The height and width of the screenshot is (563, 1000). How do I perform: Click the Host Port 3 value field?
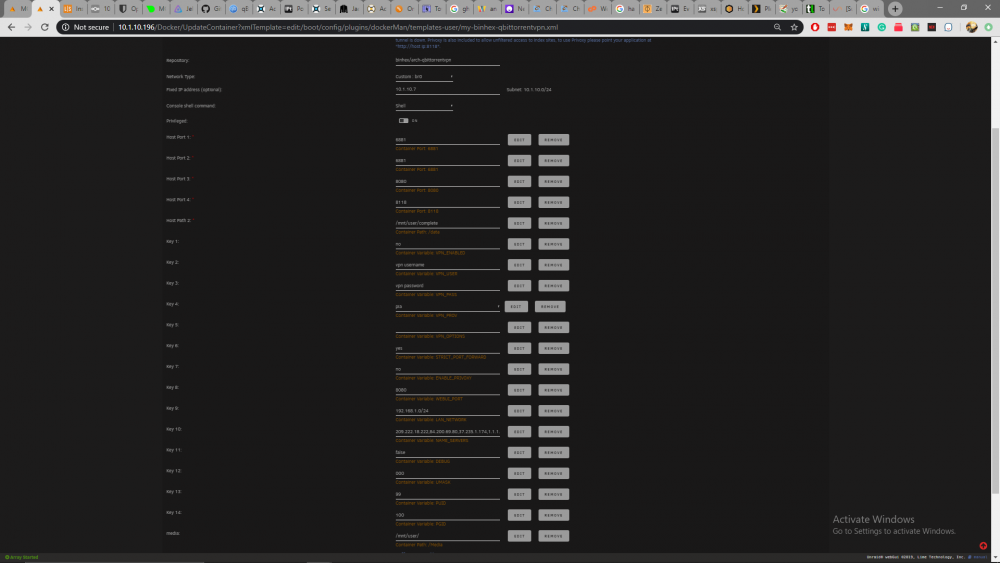point(448,182)
